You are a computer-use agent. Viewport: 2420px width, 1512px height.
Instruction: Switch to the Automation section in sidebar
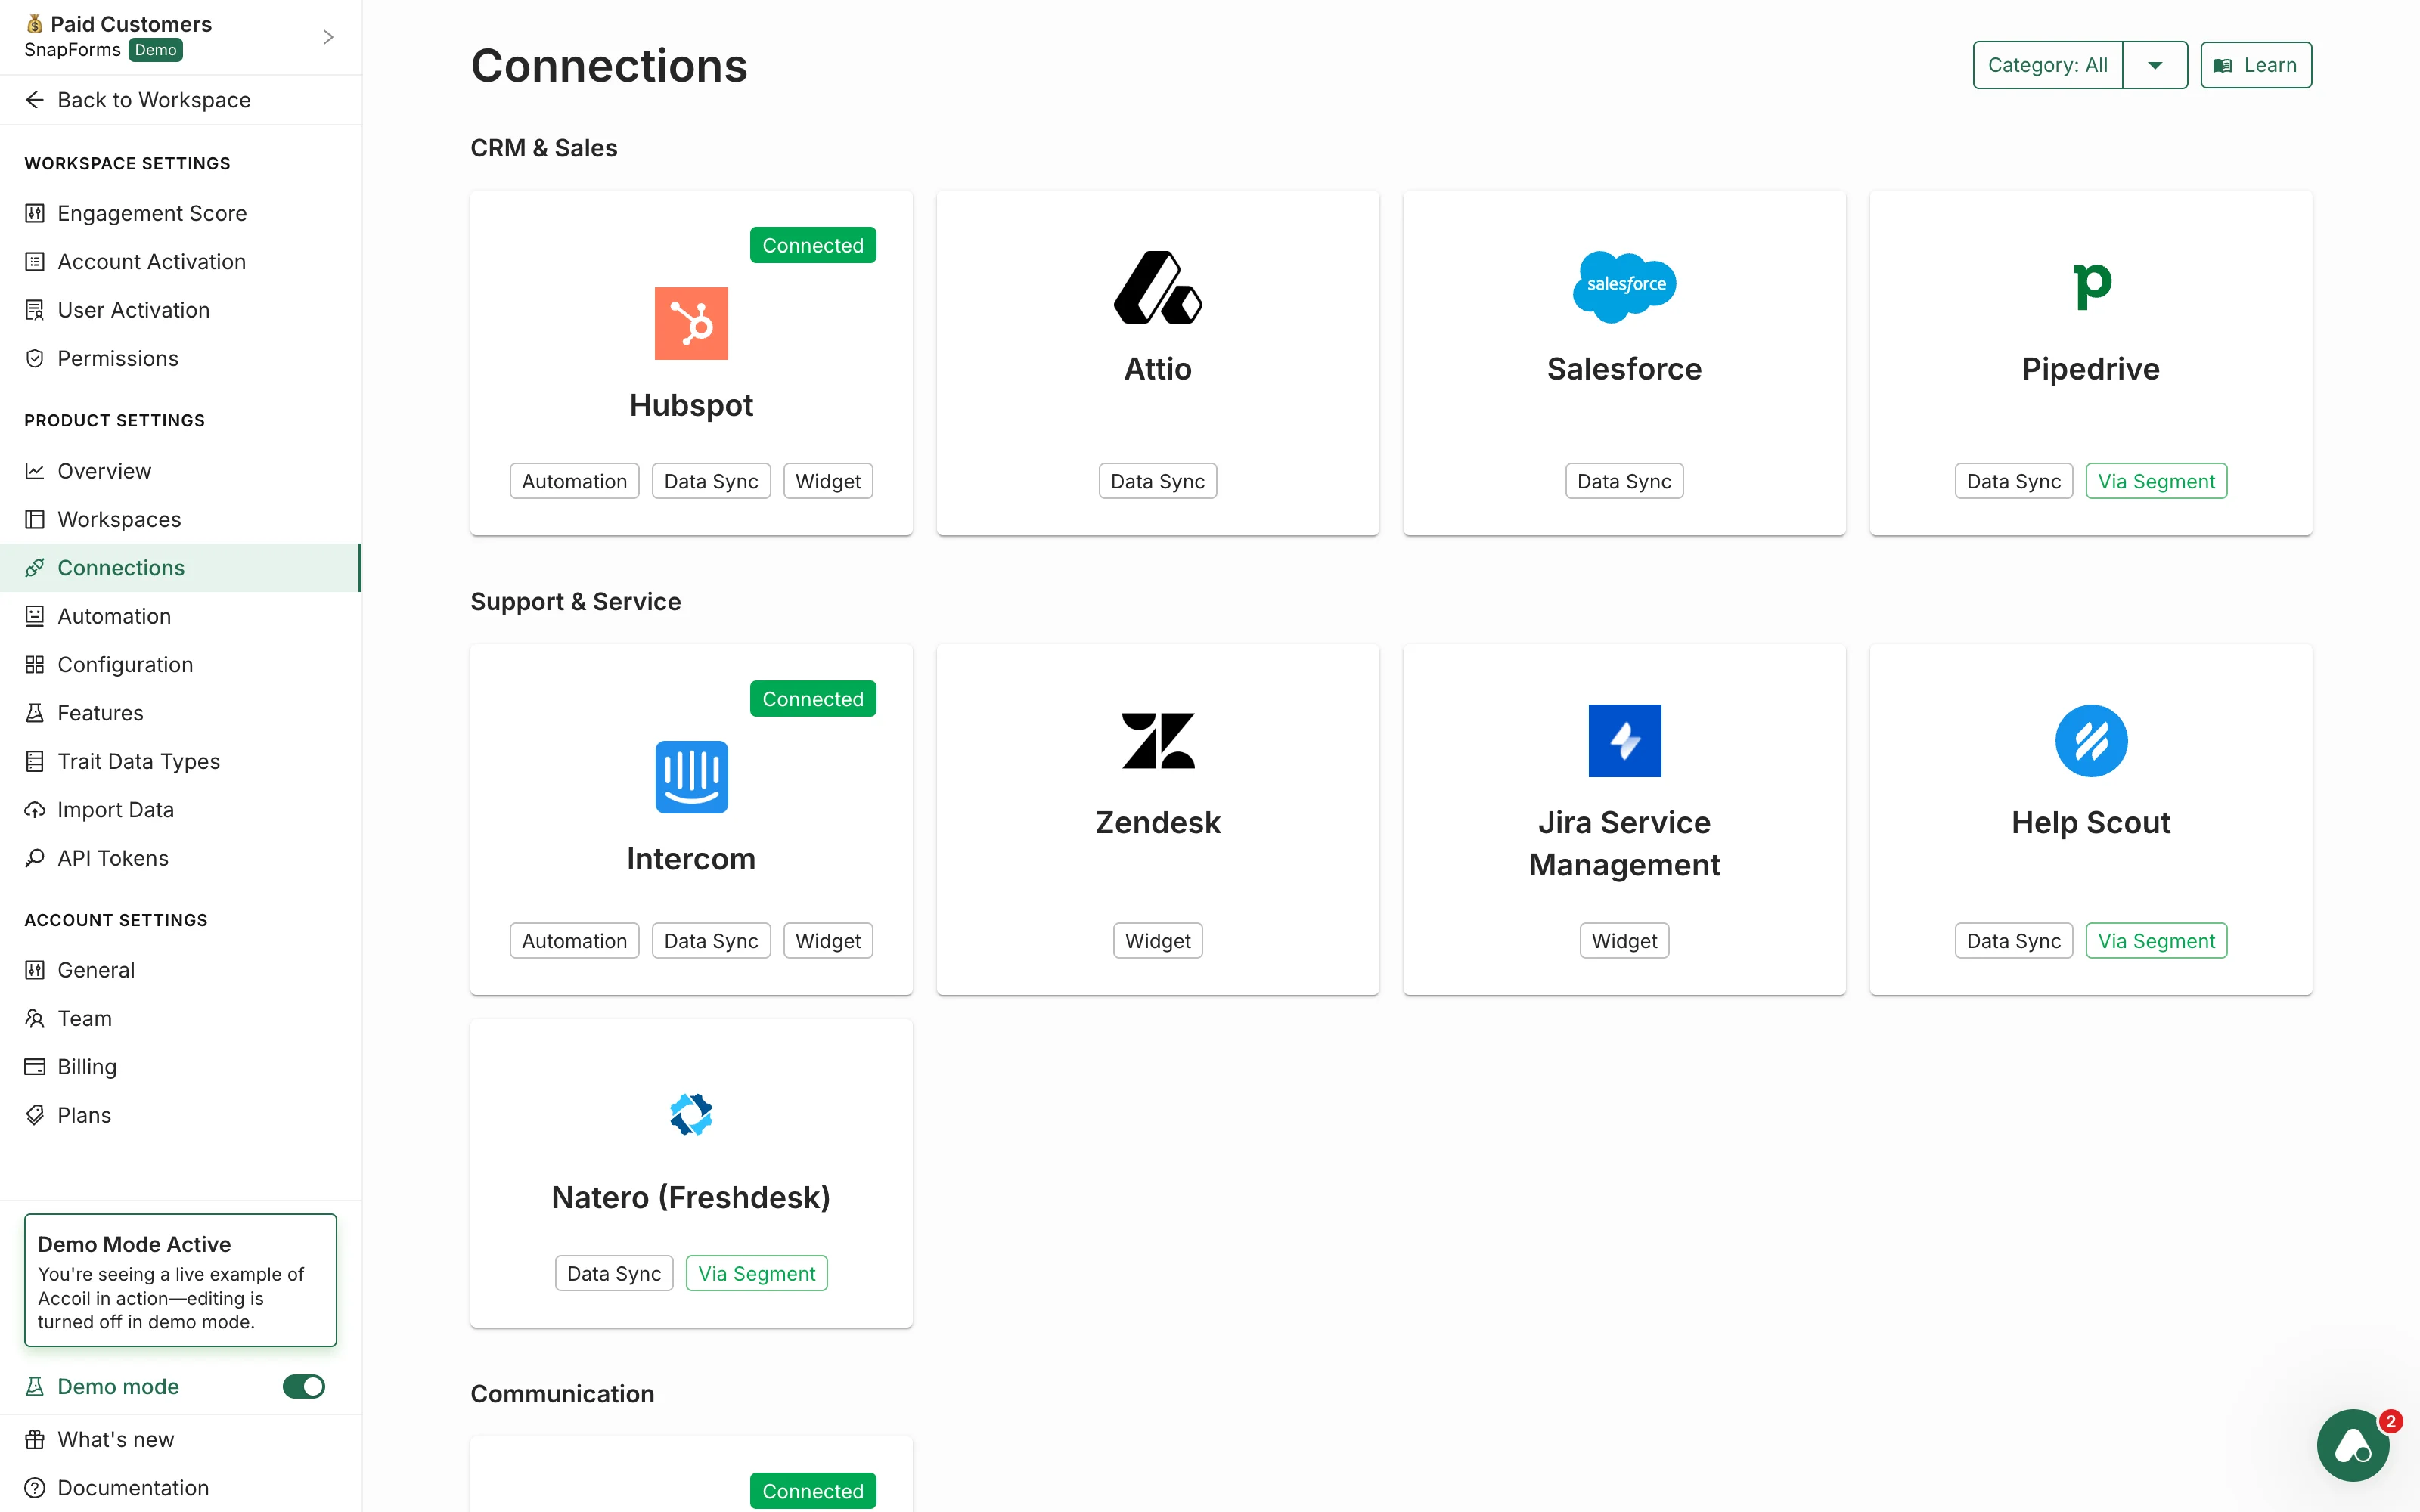112,616
